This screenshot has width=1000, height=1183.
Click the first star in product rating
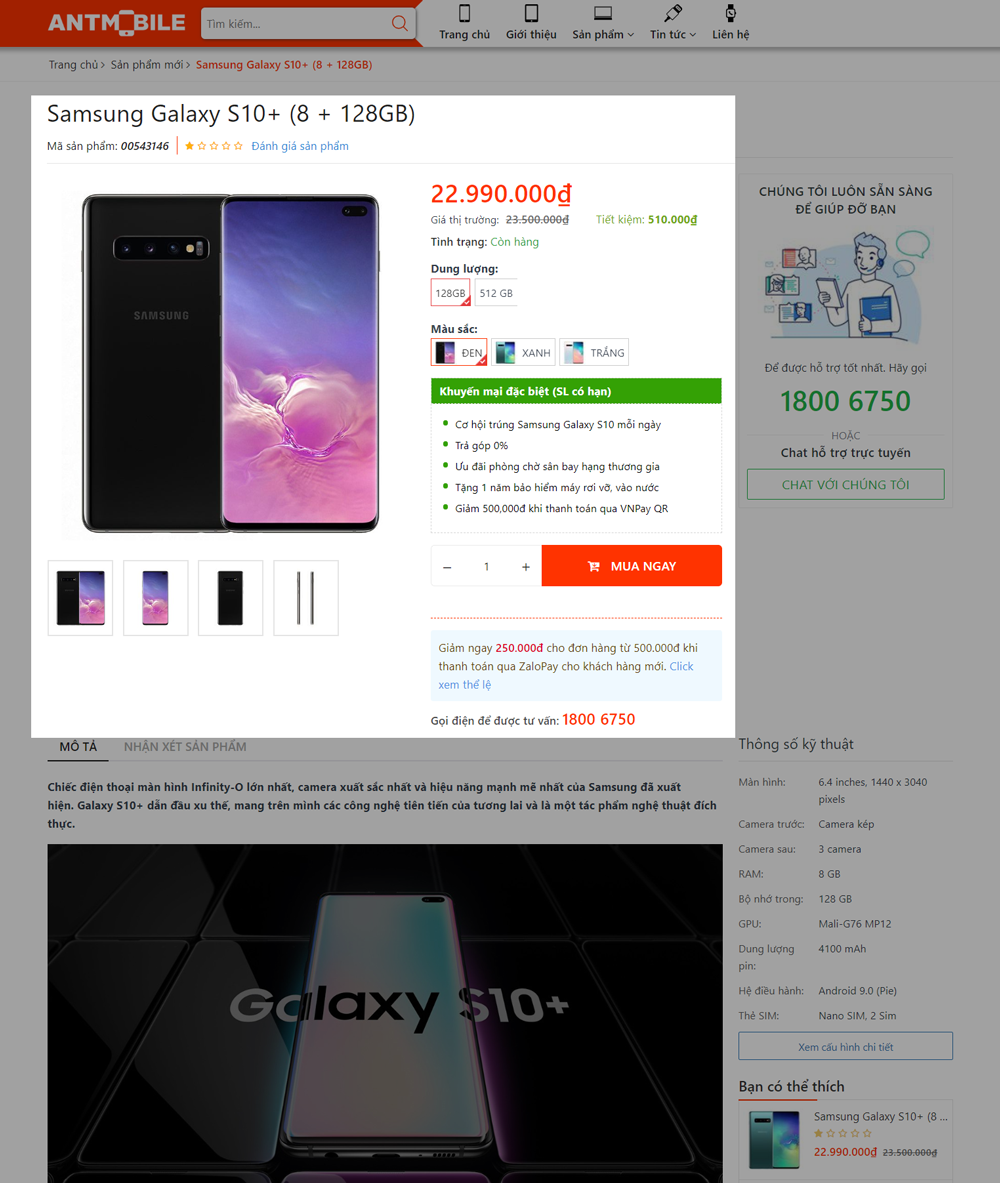189,146
